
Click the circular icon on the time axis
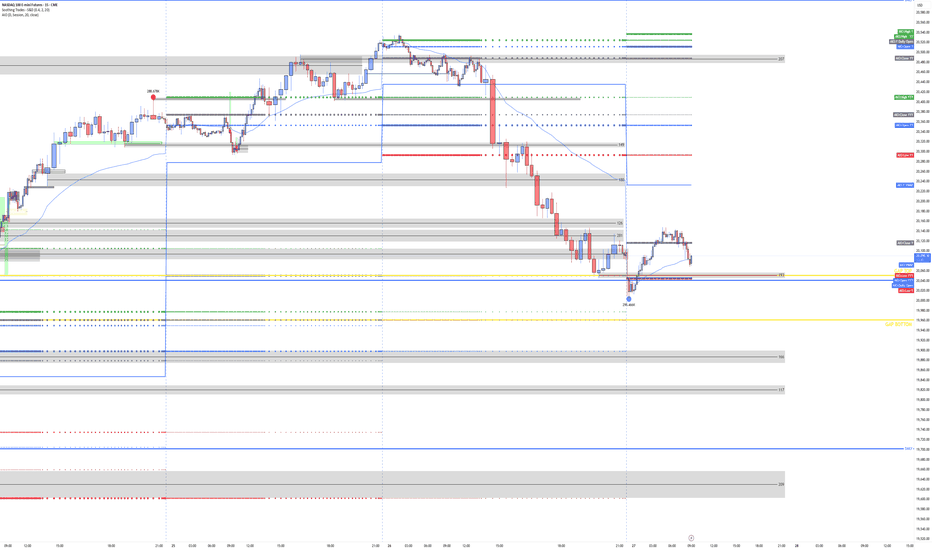[691, 538]
